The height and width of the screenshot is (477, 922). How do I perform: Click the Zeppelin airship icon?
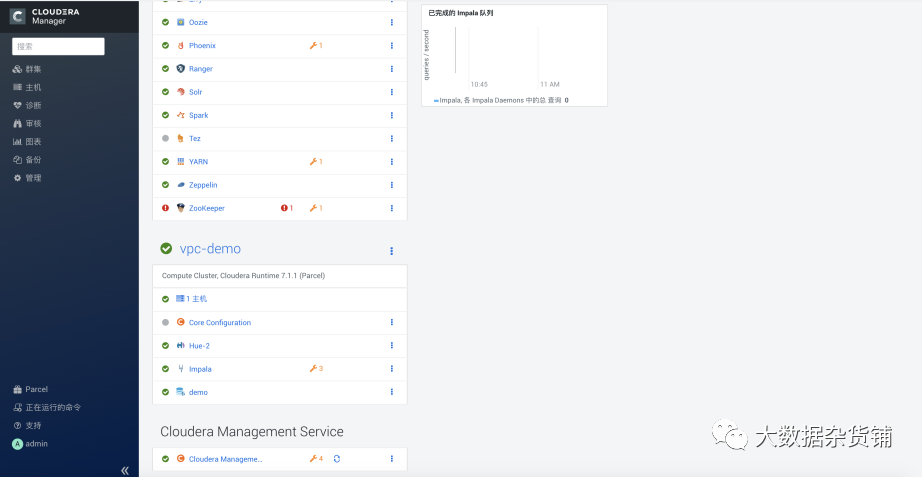(181, 185)
